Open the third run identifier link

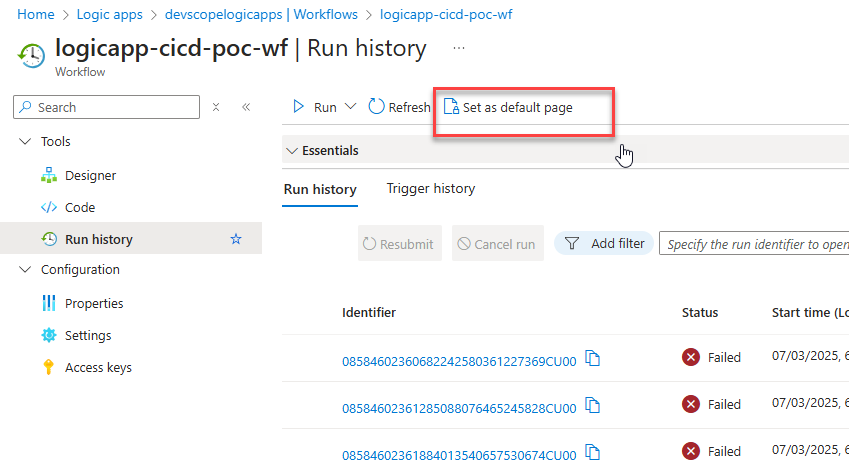[459, 456]
